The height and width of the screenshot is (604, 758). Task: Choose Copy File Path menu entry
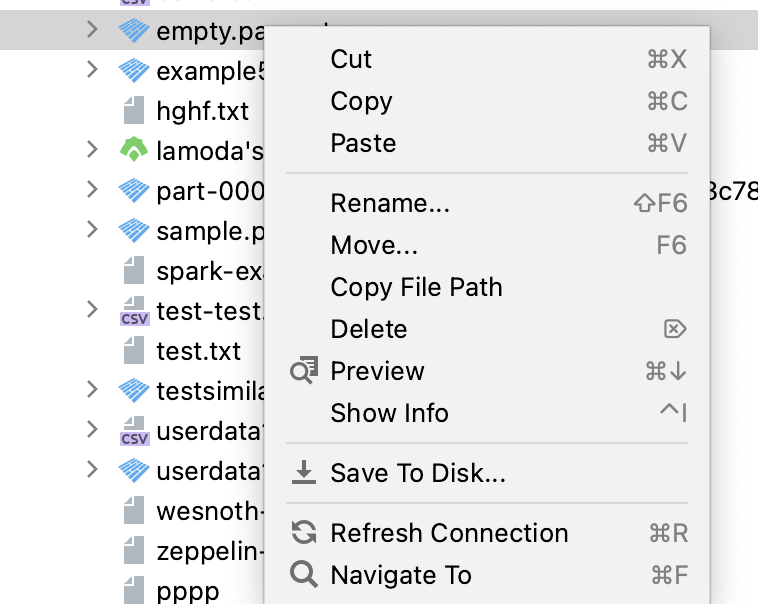[x=416, y=287]
